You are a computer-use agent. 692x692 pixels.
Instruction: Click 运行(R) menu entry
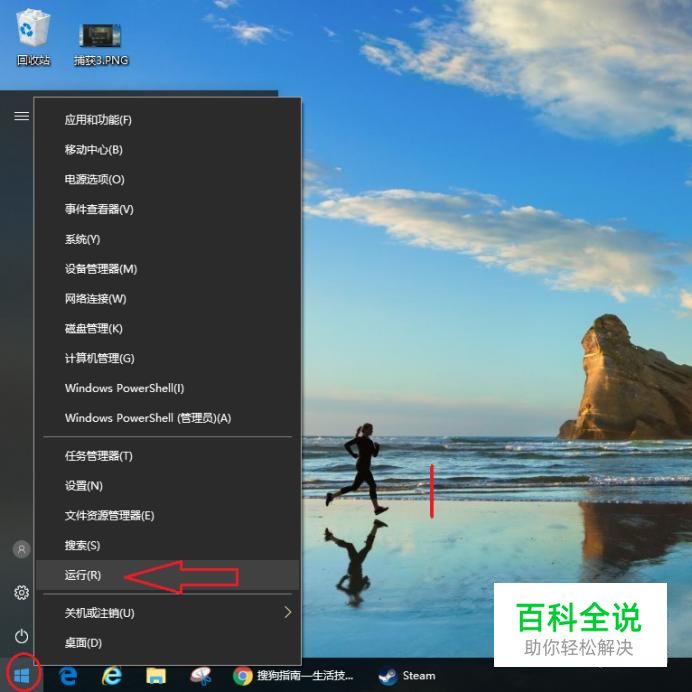click(x=168, y=575)
